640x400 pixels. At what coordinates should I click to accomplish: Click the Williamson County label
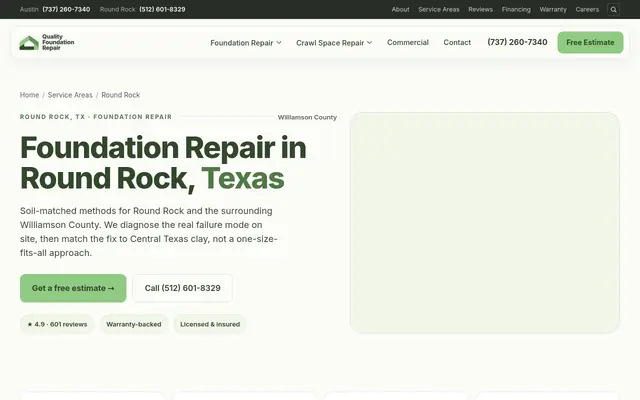[x=307, y=117]
